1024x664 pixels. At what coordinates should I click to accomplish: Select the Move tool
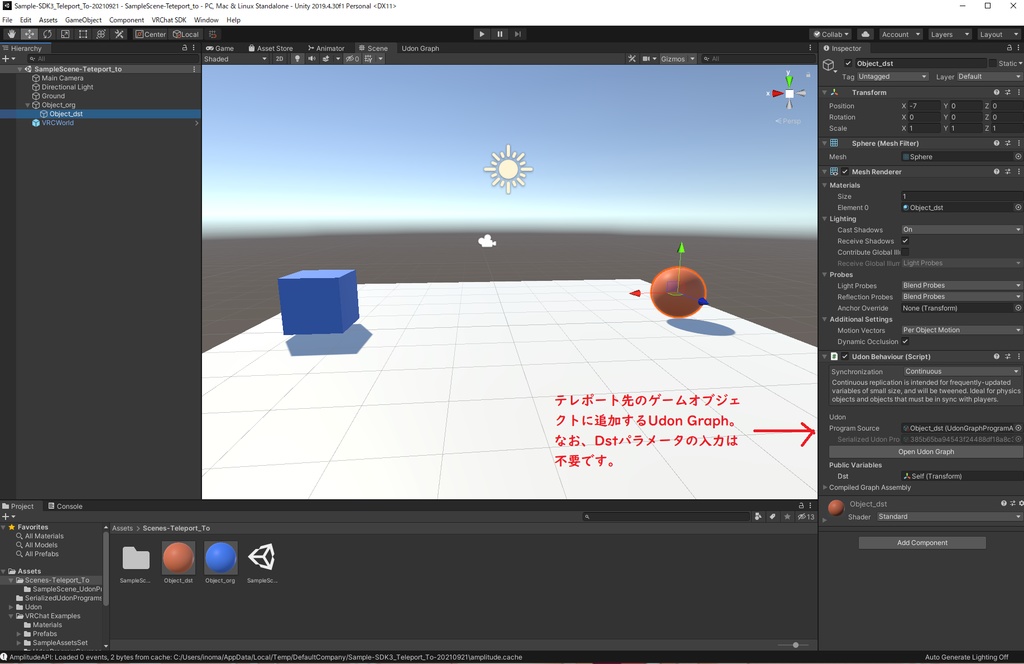coord(30,34)
